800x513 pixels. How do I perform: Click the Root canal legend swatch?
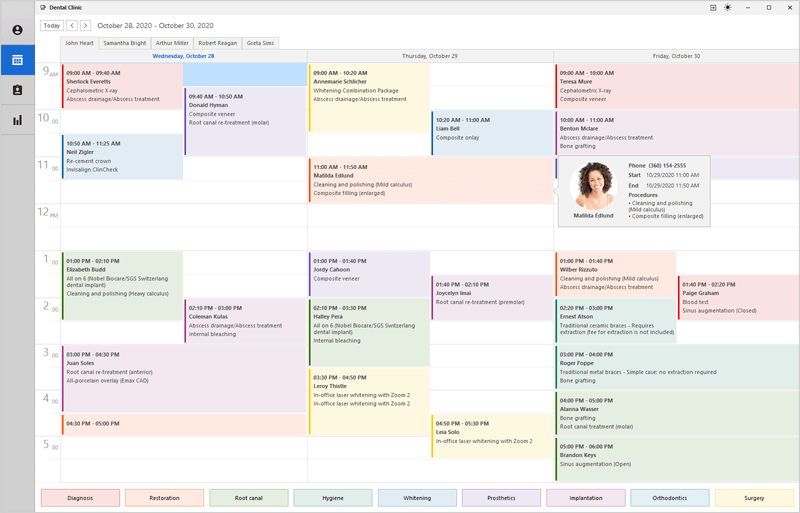click(249, 497)
